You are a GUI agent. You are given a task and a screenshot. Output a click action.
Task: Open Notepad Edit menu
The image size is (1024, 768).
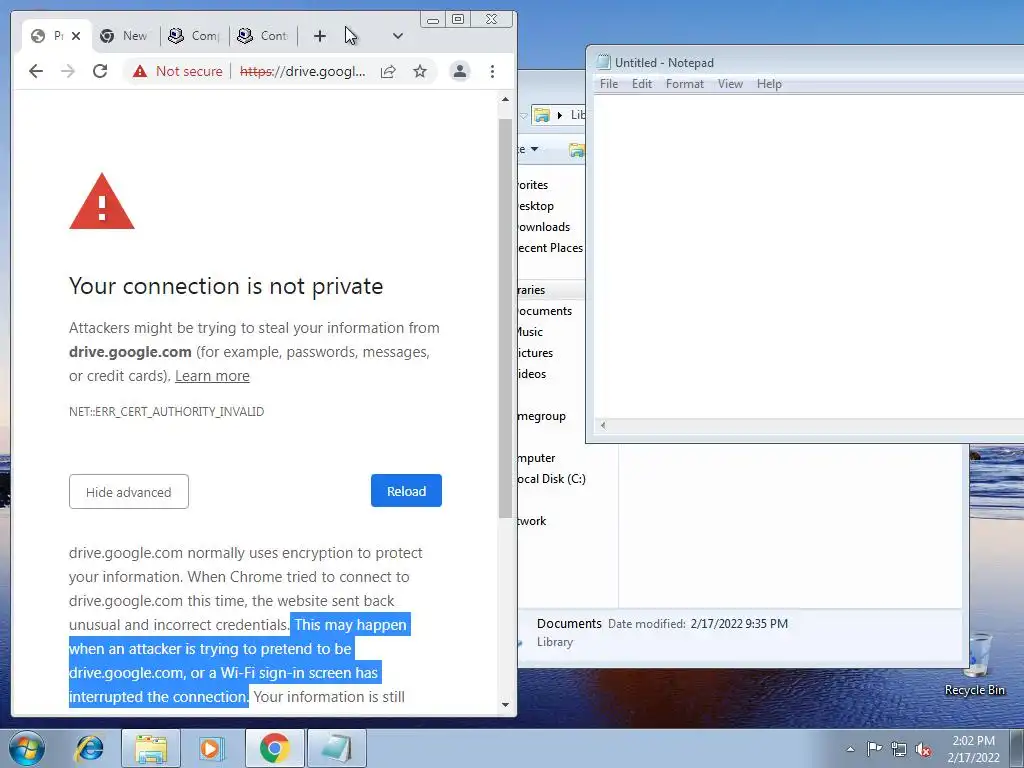(642, 84)
